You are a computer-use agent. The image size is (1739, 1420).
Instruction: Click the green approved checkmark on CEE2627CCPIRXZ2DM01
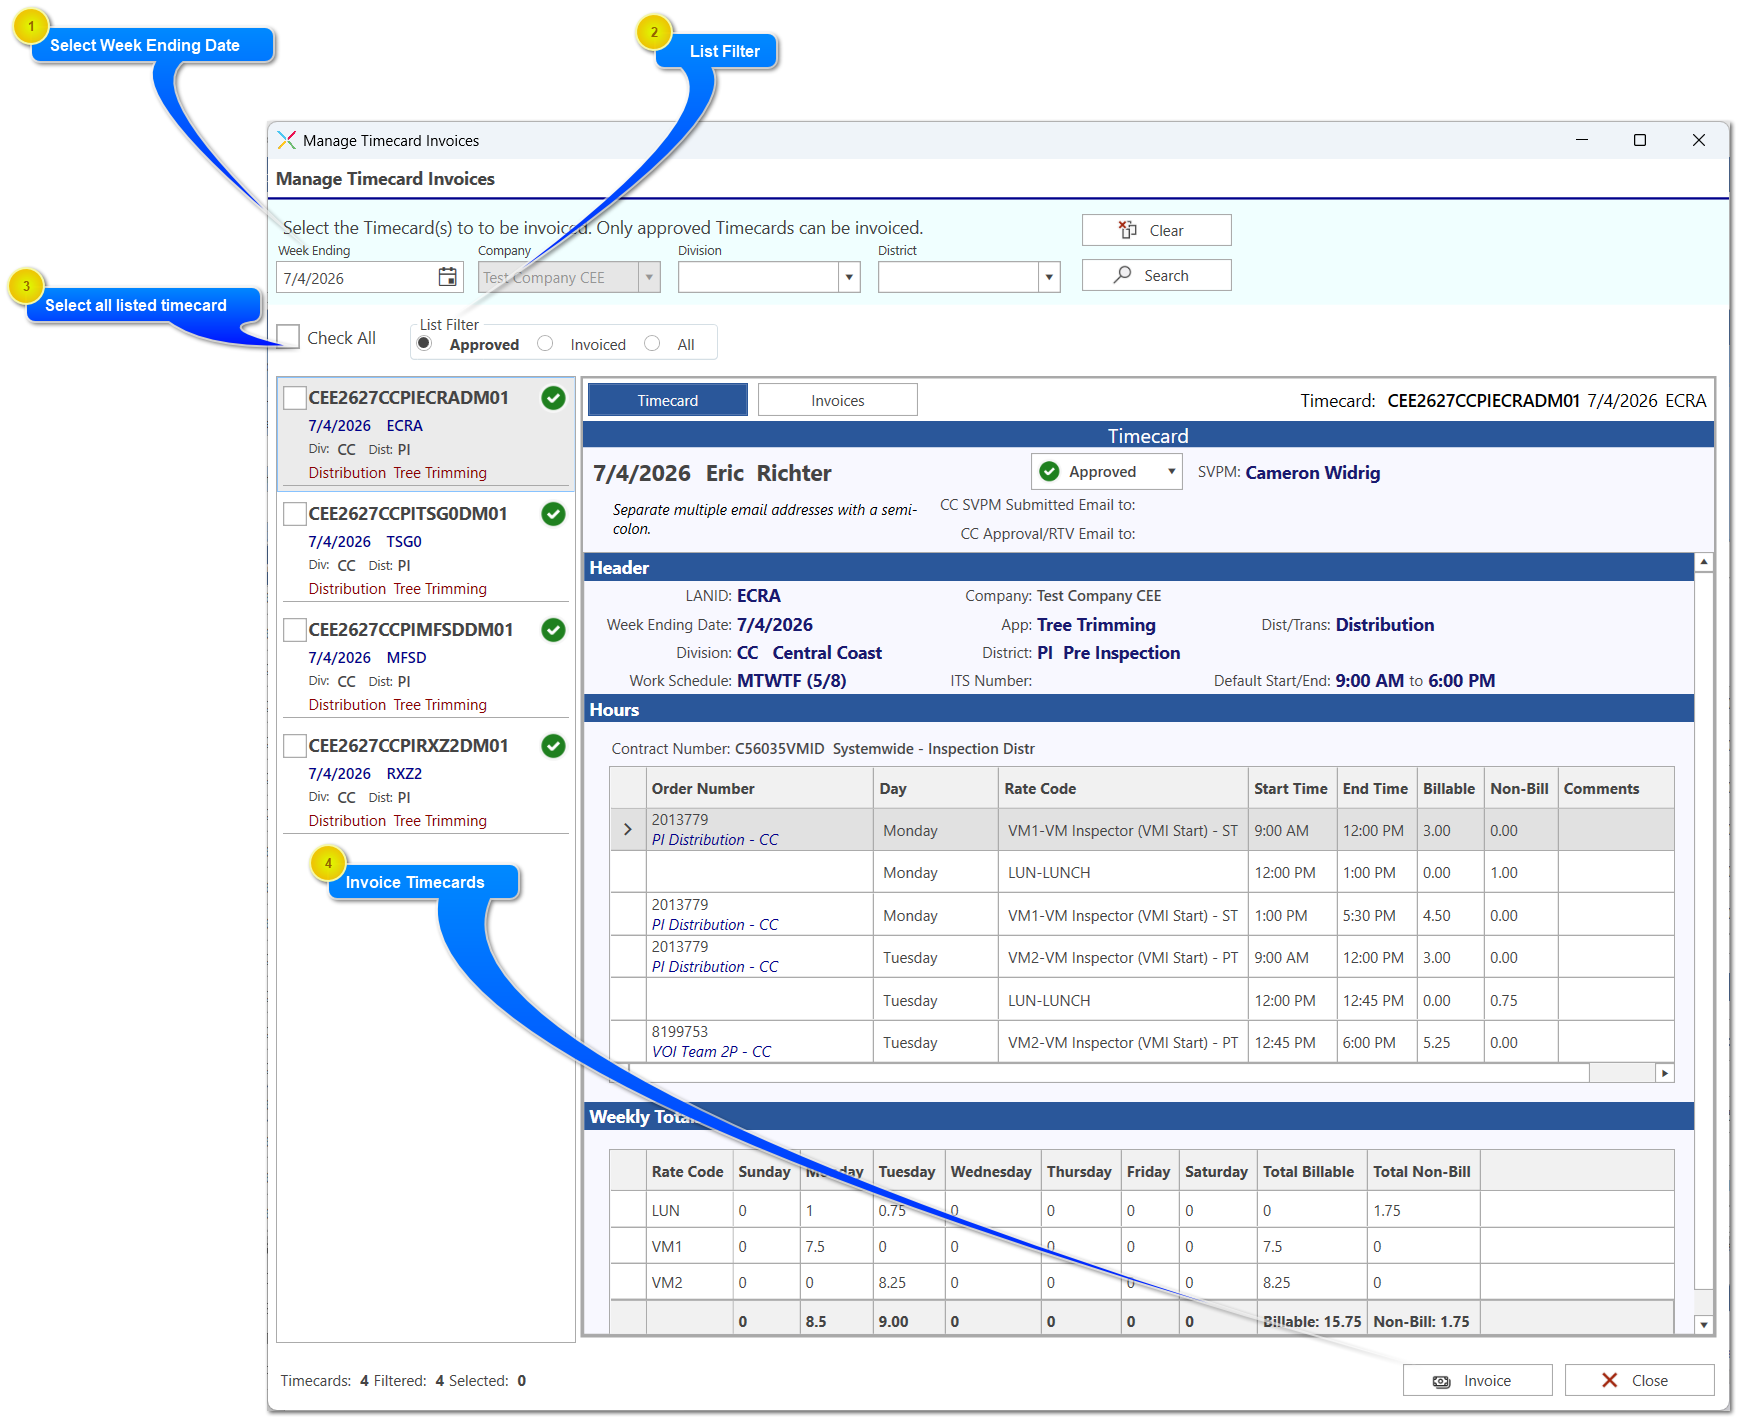pos(553,746)
